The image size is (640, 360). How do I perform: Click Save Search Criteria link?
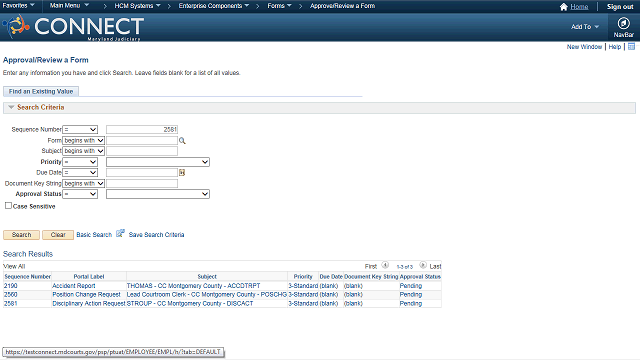pos(156,235)
